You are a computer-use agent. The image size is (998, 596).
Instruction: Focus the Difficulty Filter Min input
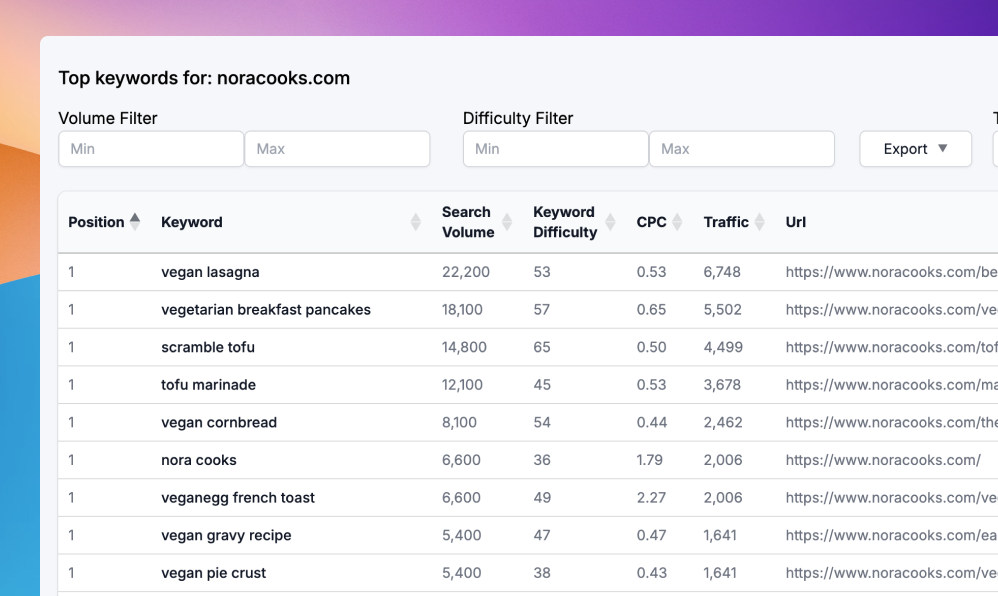click(x=555, y=149)
